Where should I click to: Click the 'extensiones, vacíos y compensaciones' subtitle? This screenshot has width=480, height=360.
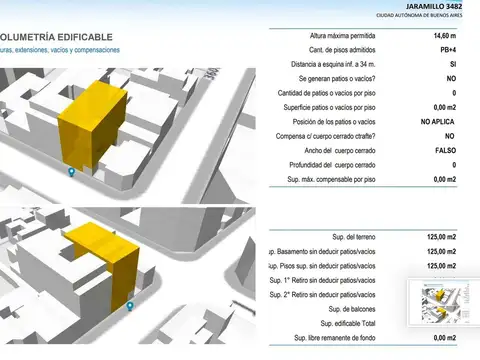pos(67,50)
